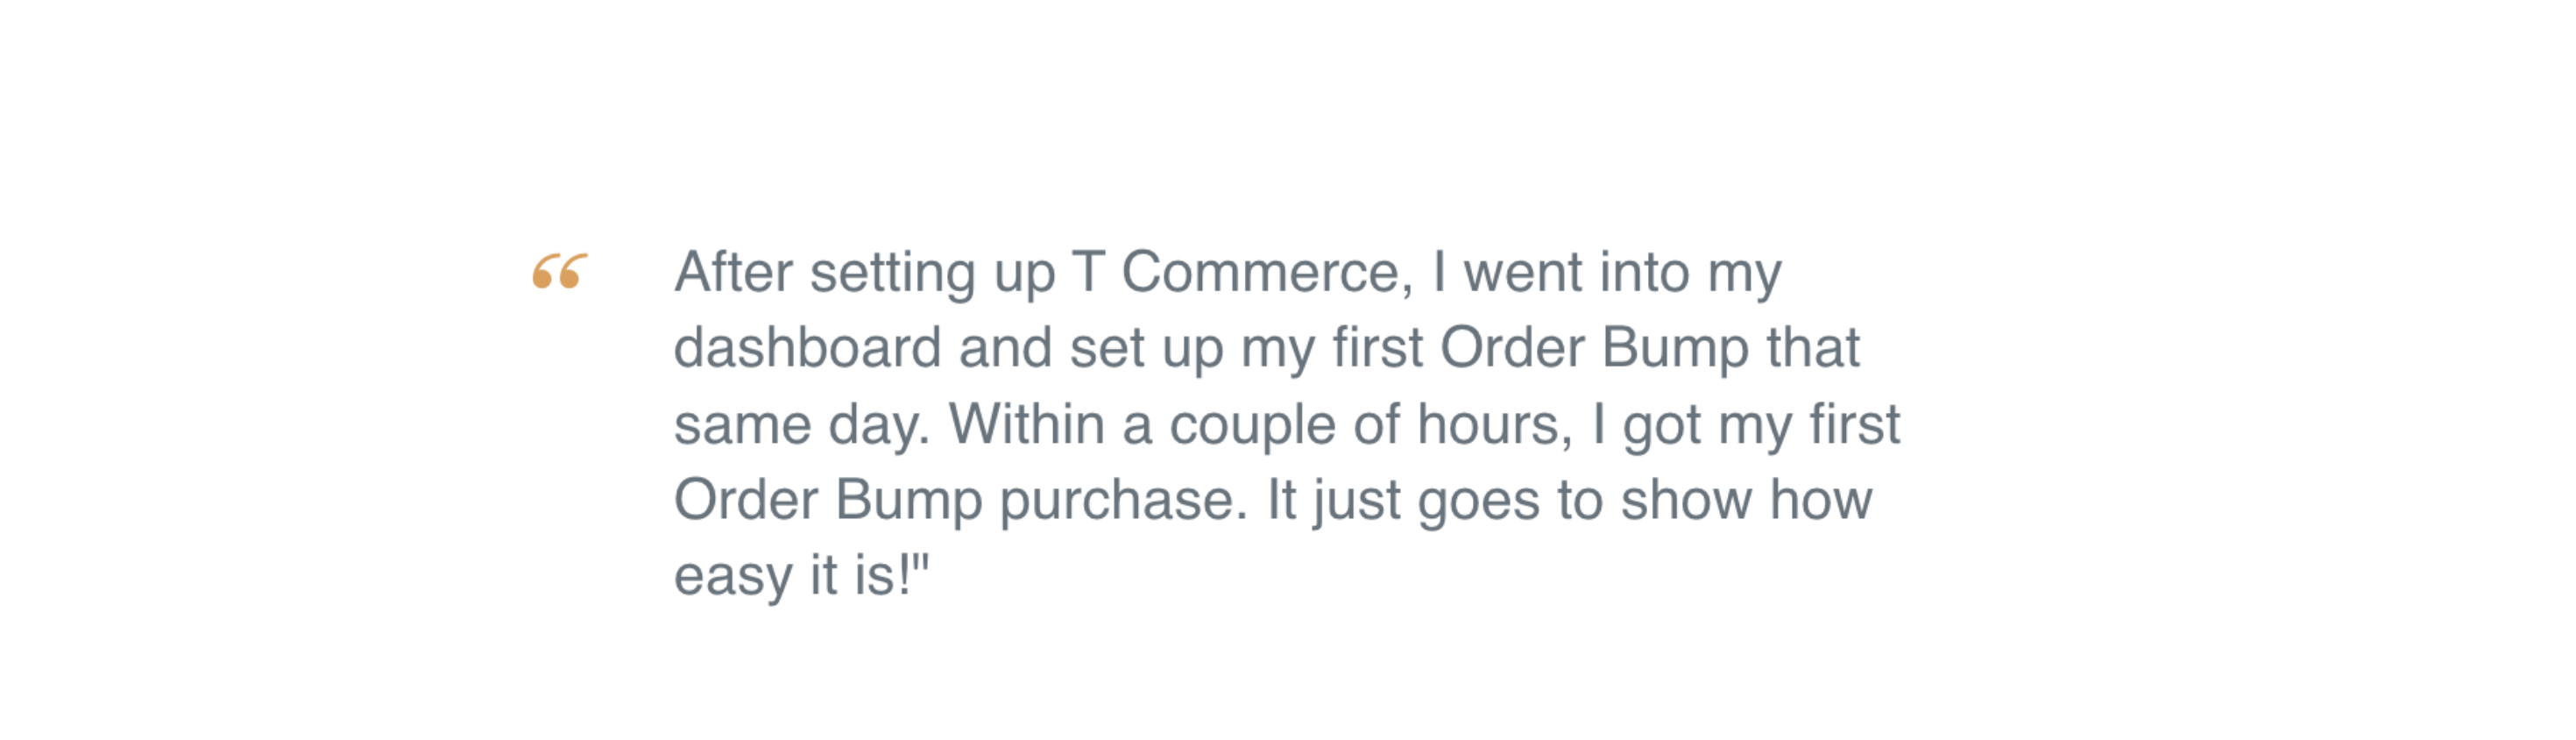This screenshot has height=740, width=2576.
Task: Click the phrase 'I got my first'
Action: click(x=1746, y=424)
